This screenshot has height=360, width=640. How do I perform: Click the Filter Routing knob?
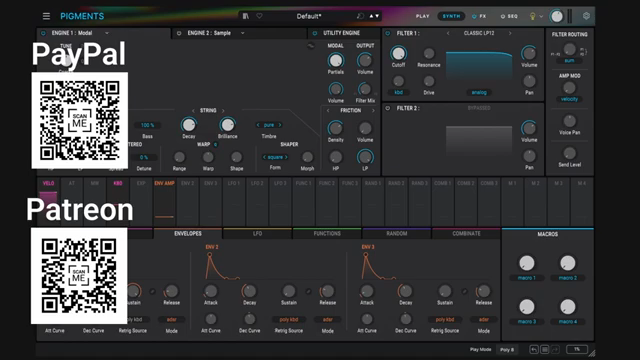(569, 49)
